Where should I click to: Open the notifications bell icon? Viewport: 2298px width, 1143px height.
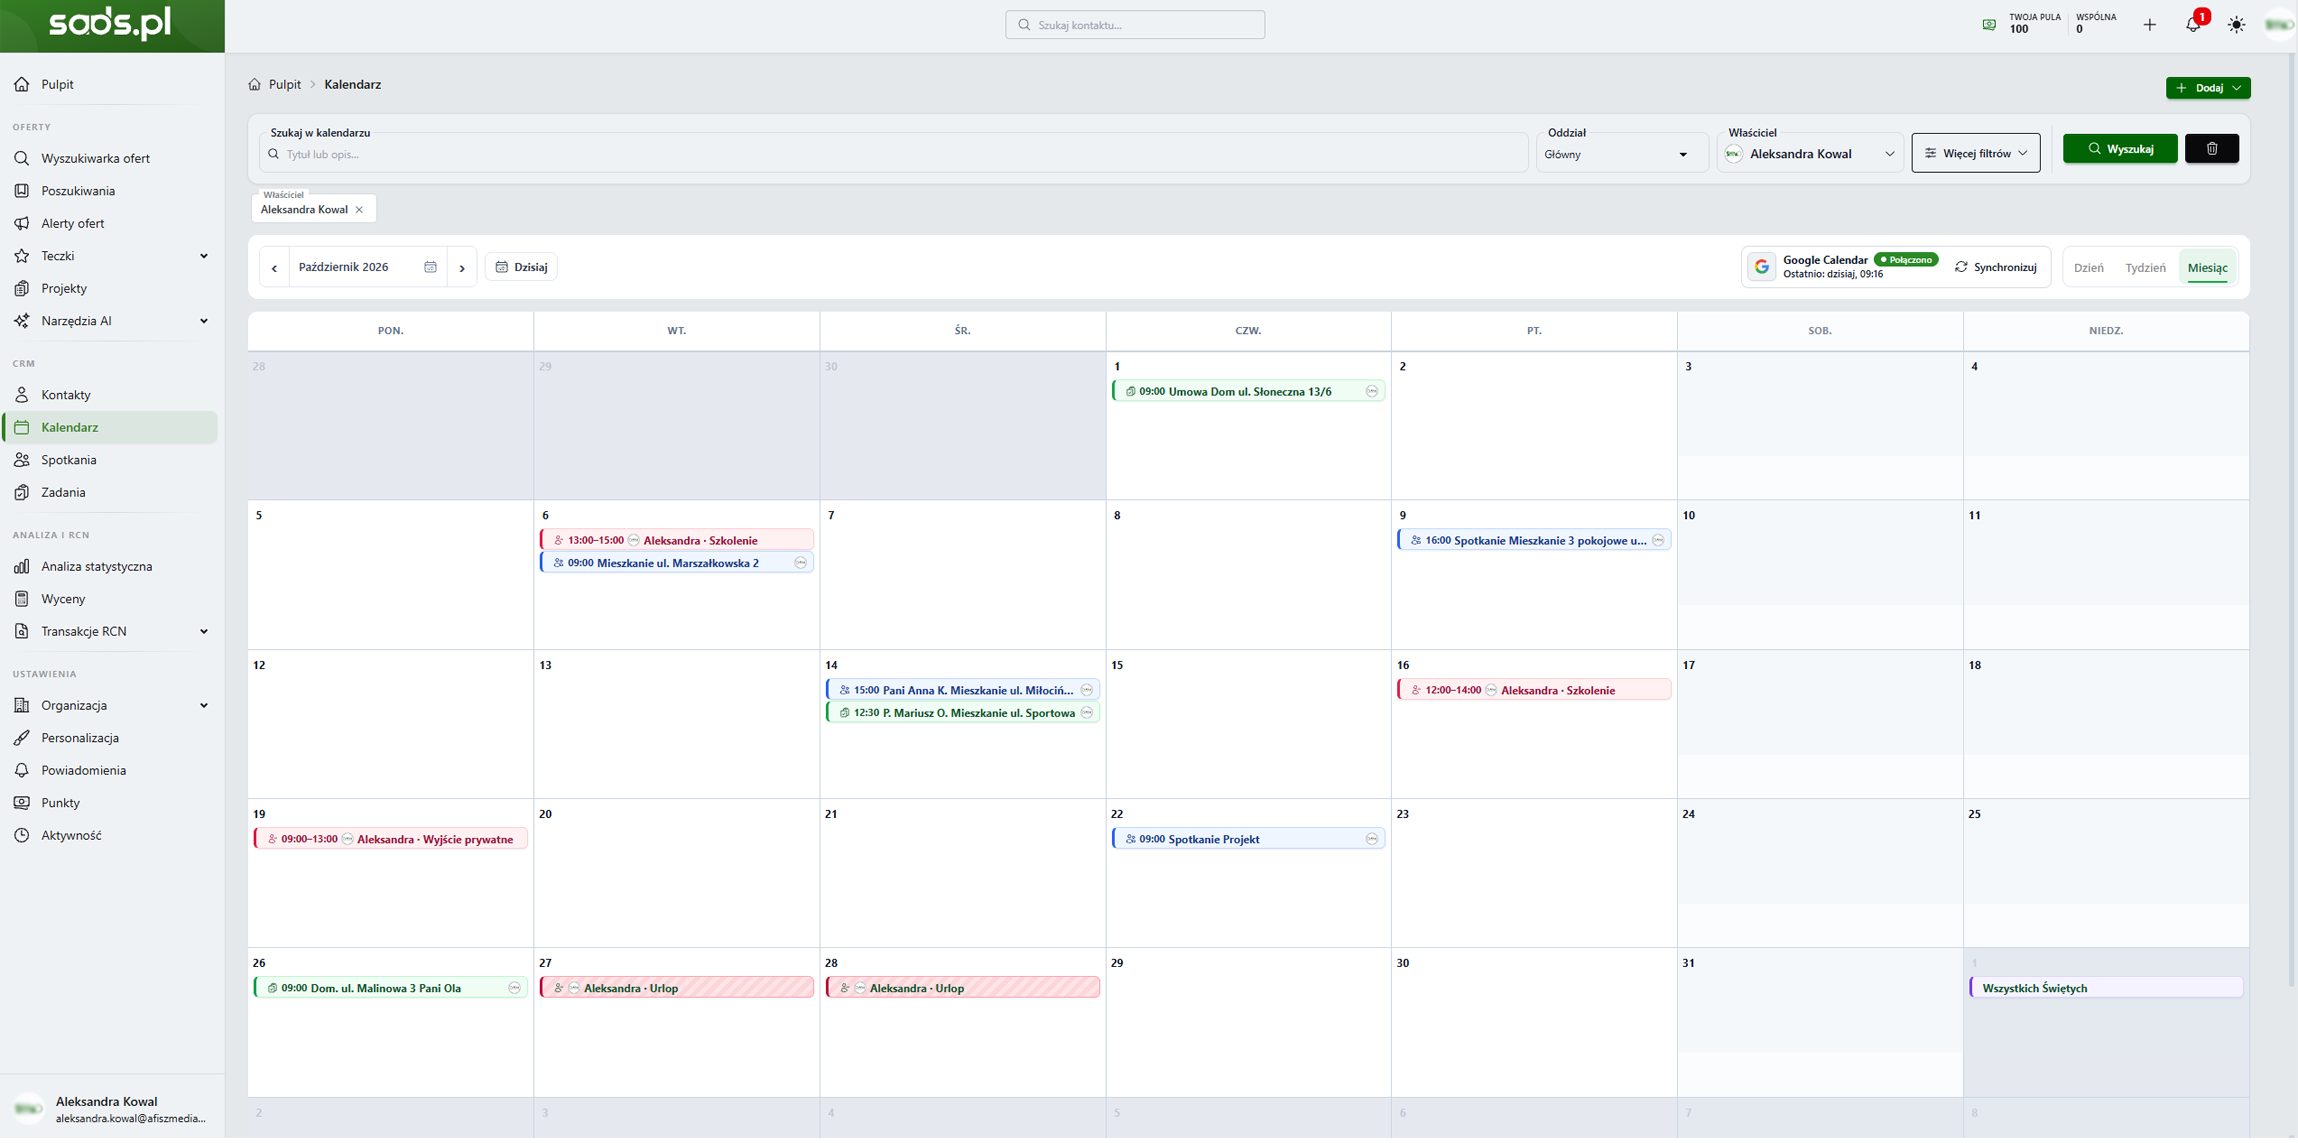click(2192, 25)
